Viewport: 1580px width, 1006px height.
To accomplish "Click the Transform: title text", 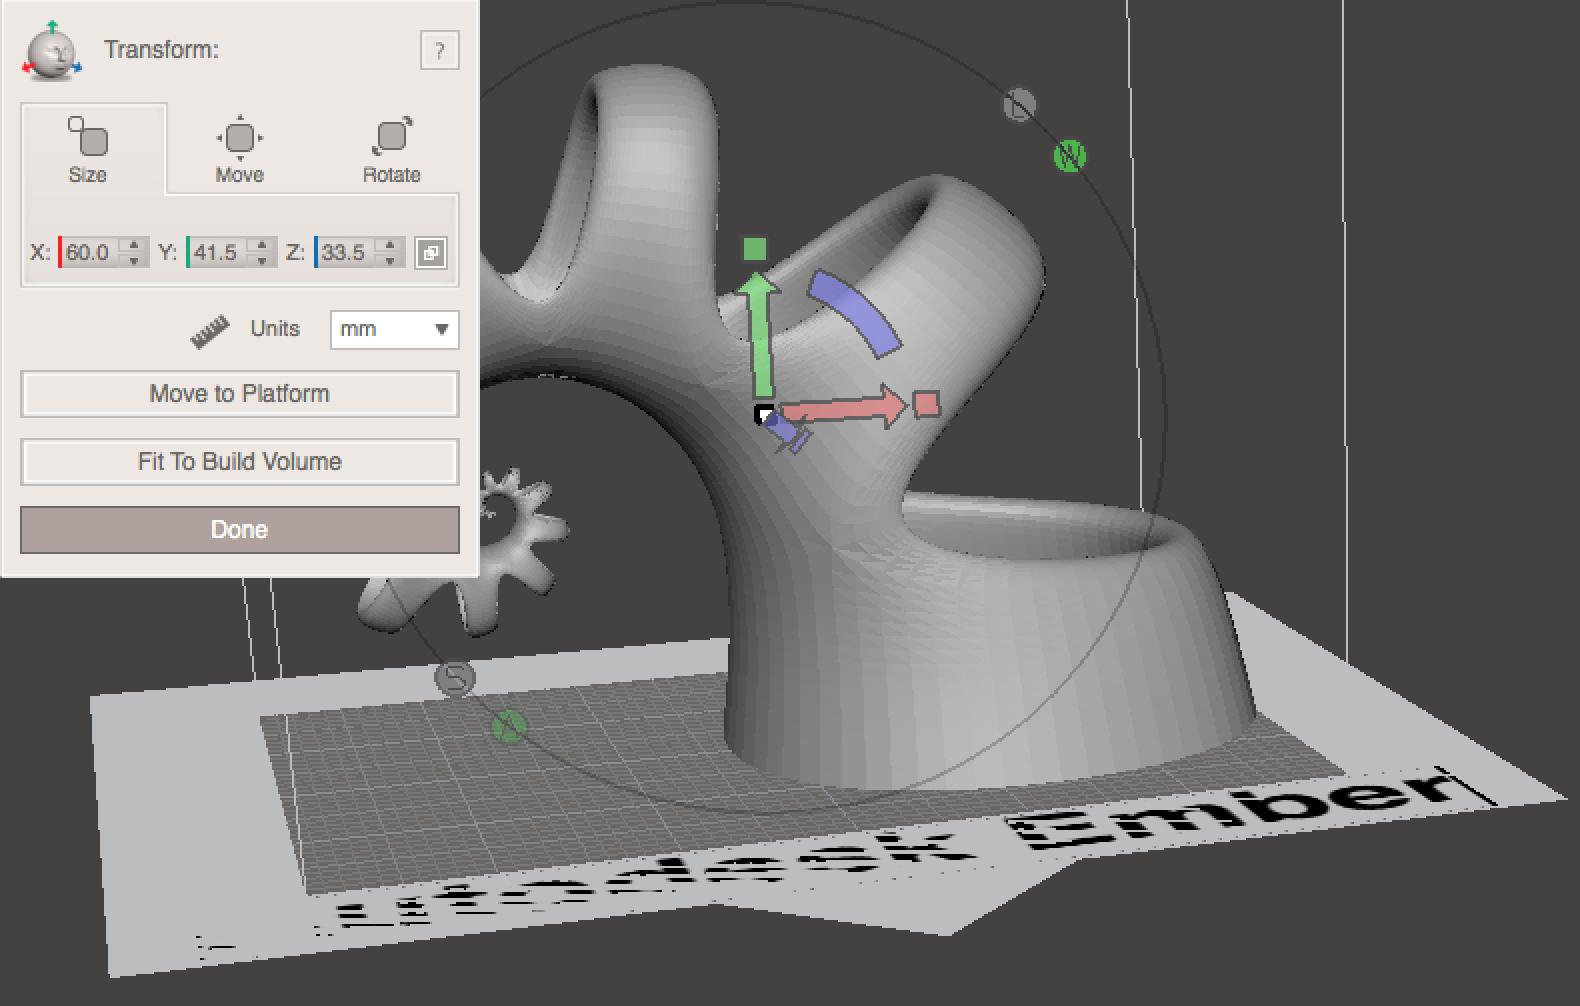I will [x=161, y=50].
